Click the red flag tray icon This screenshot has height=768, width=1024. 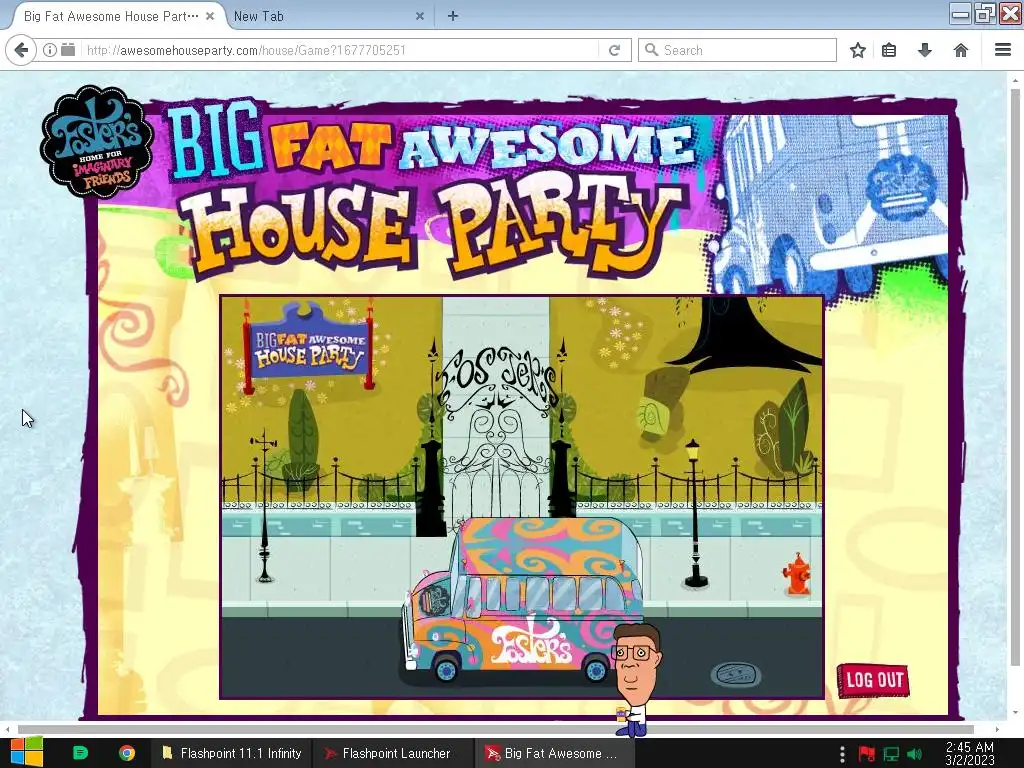pyautogui.click(x=867, y=754)
